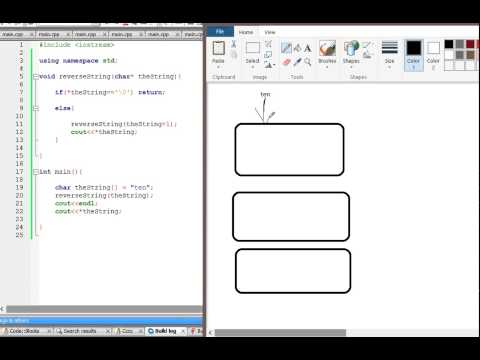480x360 pixels.
Task: Close the Build log tab
Action: click(x=183, y=331)
